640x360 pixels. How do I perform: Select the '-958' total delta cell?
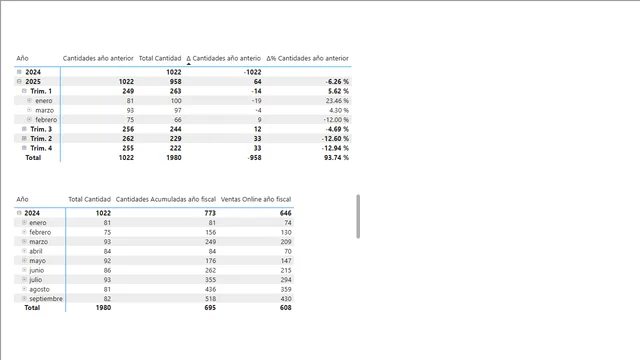point(254,158)
